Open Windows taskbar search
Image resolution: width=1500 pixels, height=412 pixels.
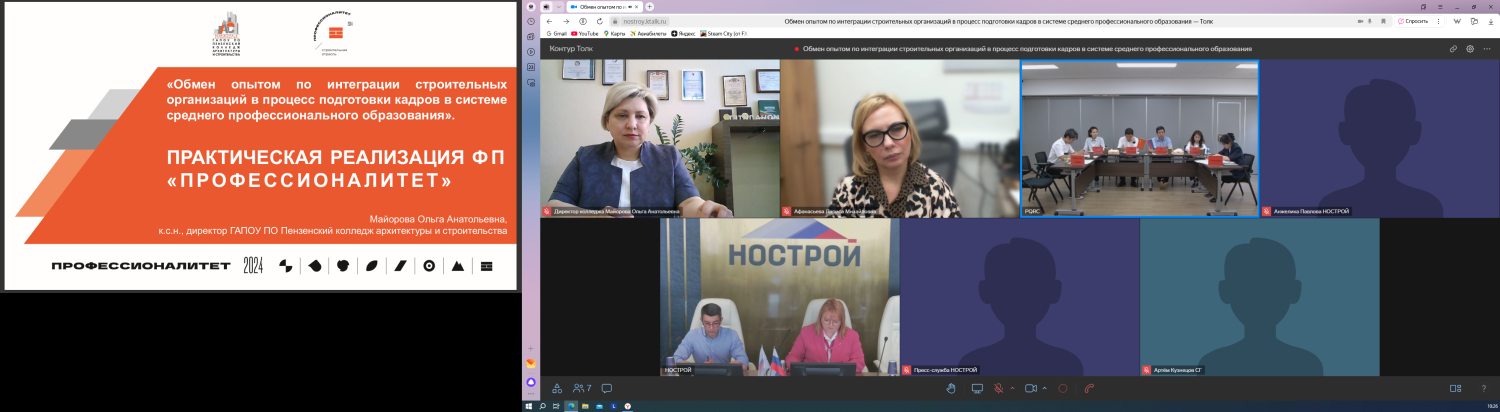click(542, 406)
